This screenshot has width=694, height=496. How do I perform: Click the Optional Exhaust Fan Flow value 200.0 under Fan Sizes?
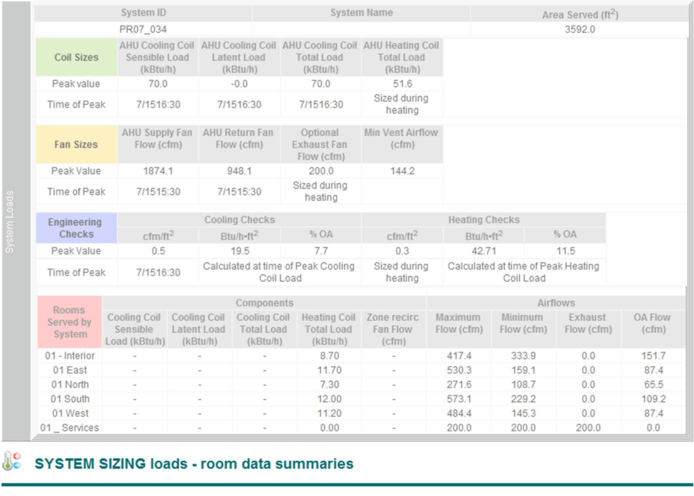[x=321, y=171]
